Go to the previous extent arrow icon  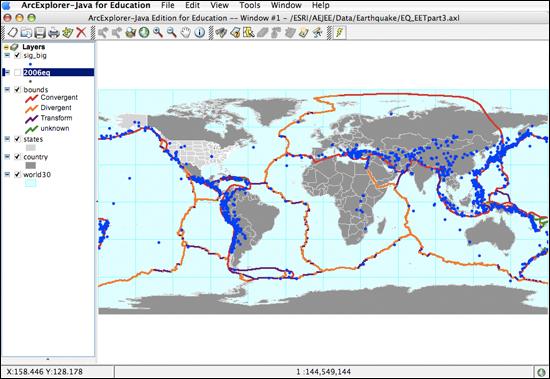103,33
